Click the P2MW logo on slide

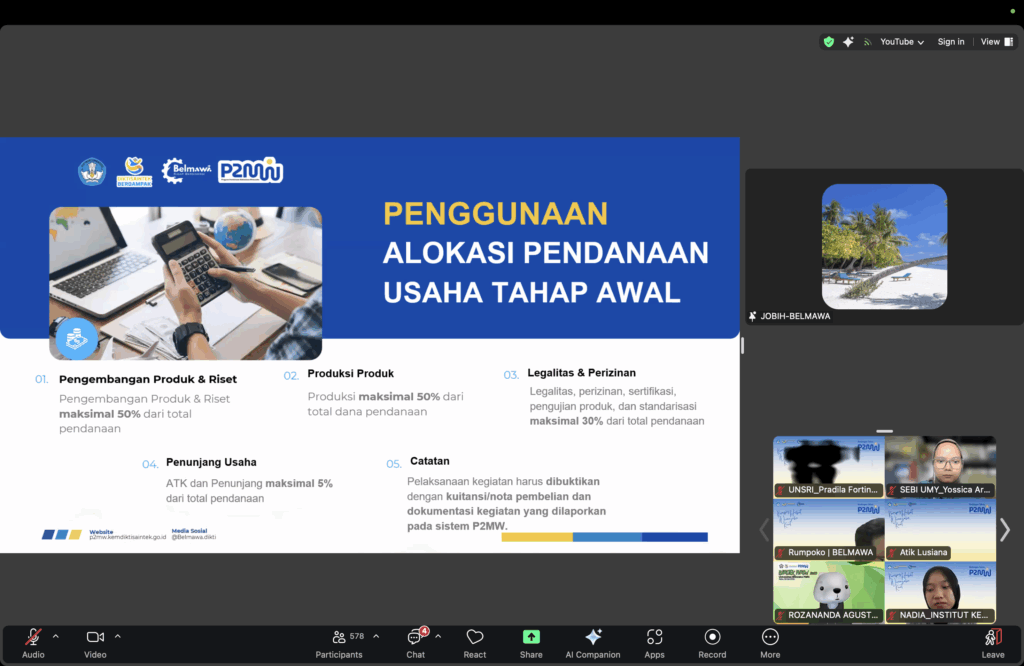[x=251, y=171]
